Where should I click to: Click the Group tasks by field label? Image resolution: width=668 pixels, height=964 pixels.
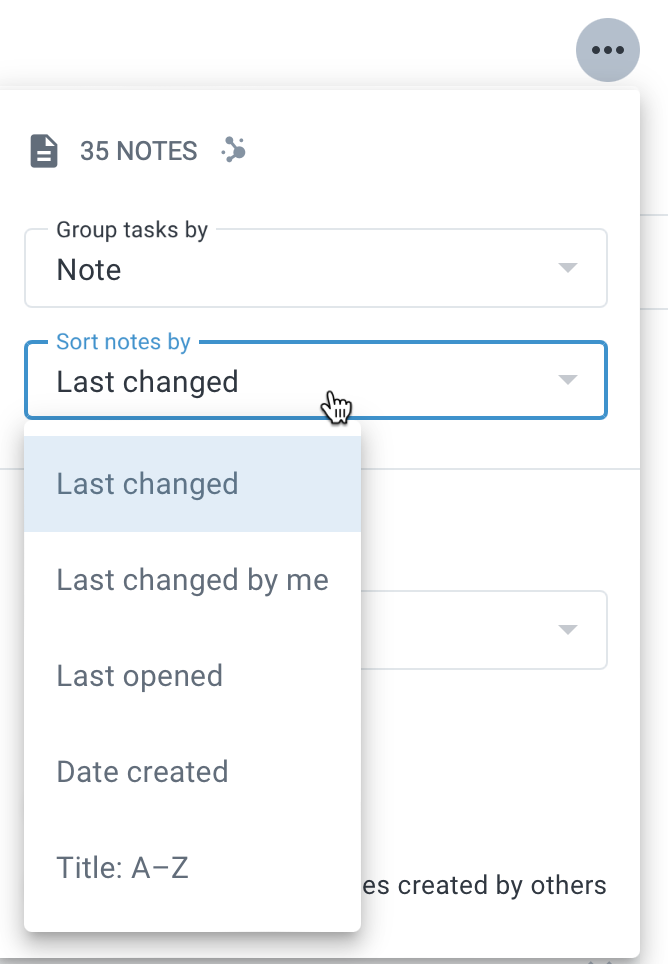(x=132, y=230)
